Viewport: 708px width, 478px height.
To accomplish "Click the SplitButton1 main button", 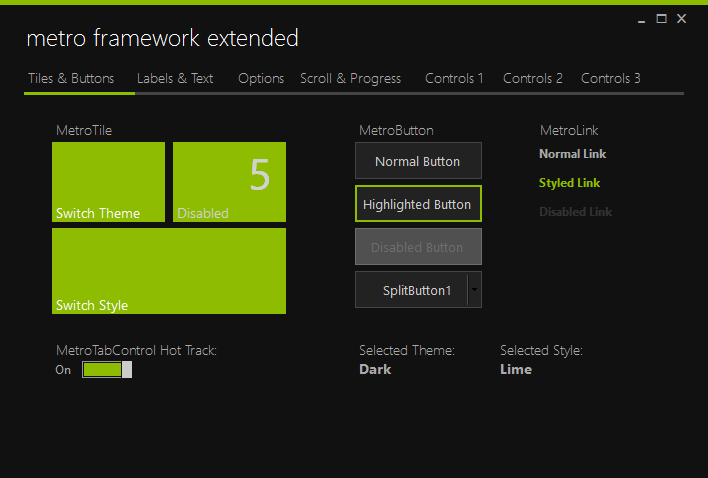I will pos(411,290).
